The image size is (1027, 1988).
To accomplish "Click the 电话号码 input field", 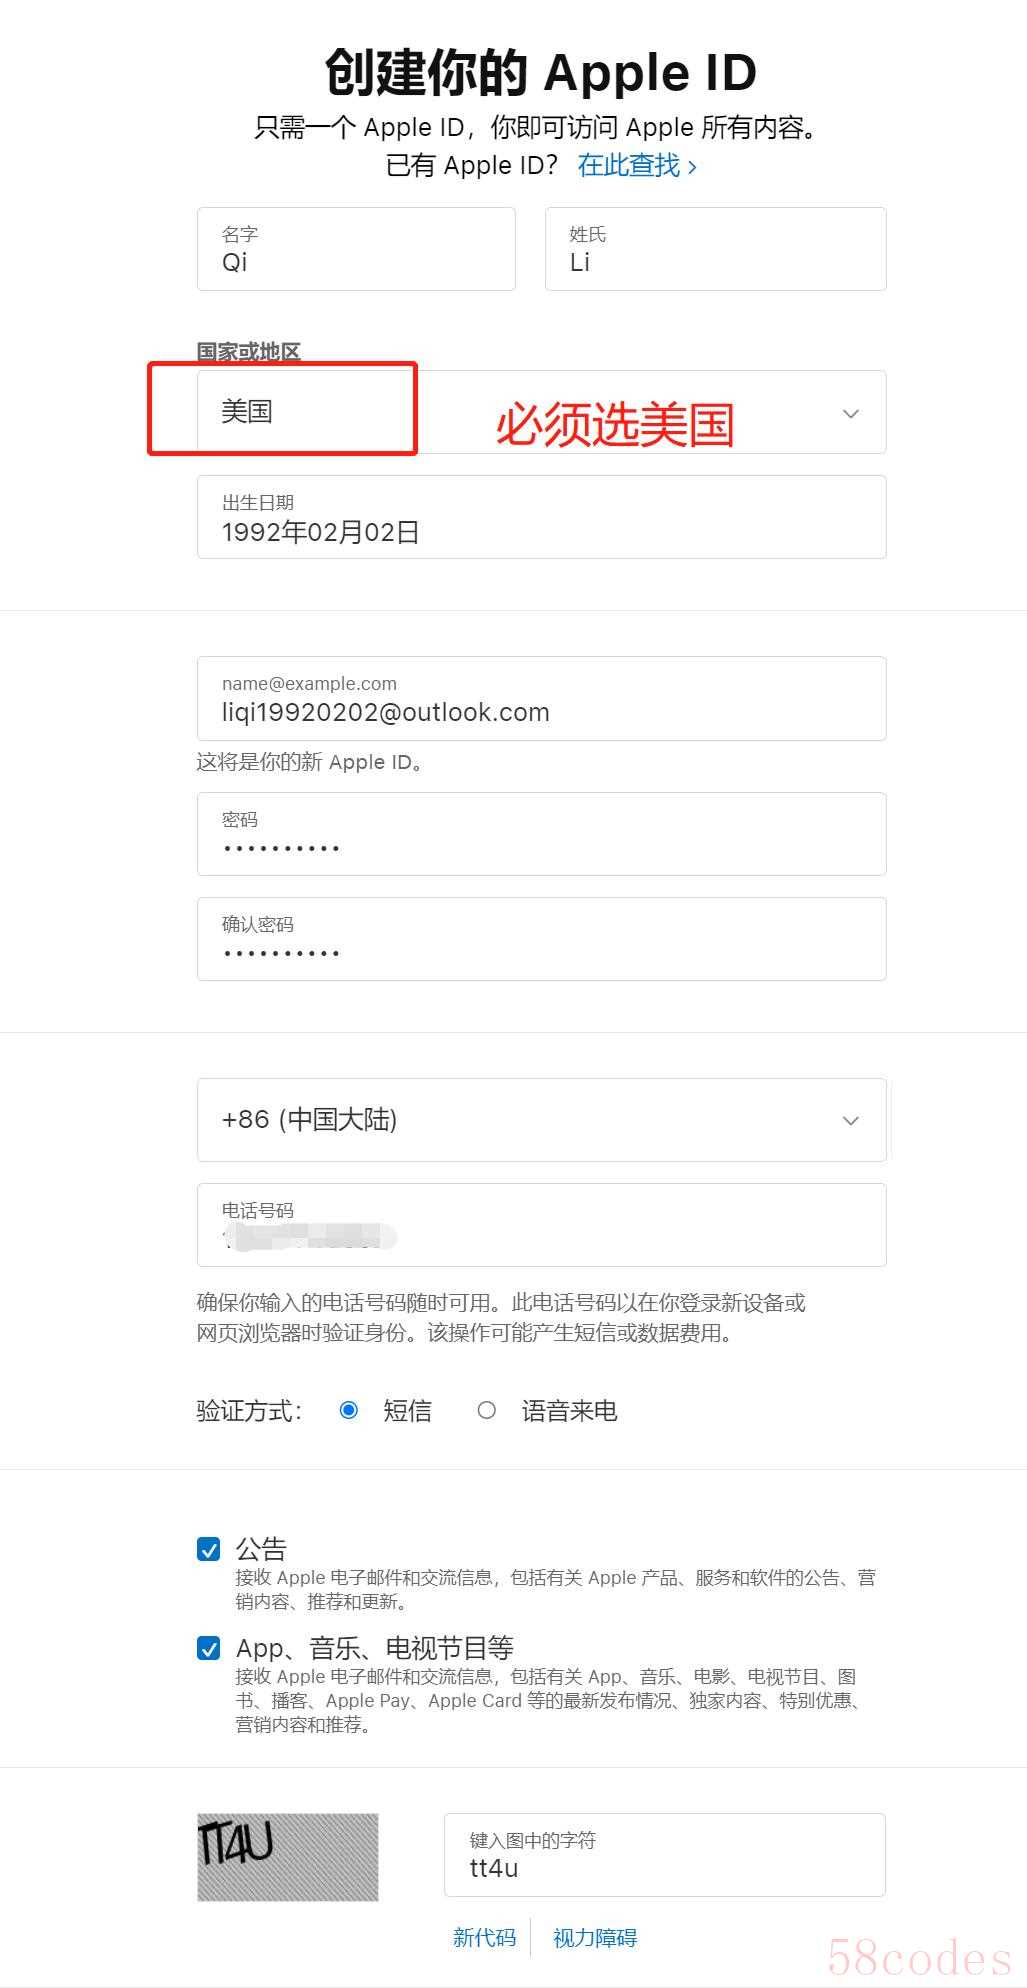I will click(x=541, y=1225).
